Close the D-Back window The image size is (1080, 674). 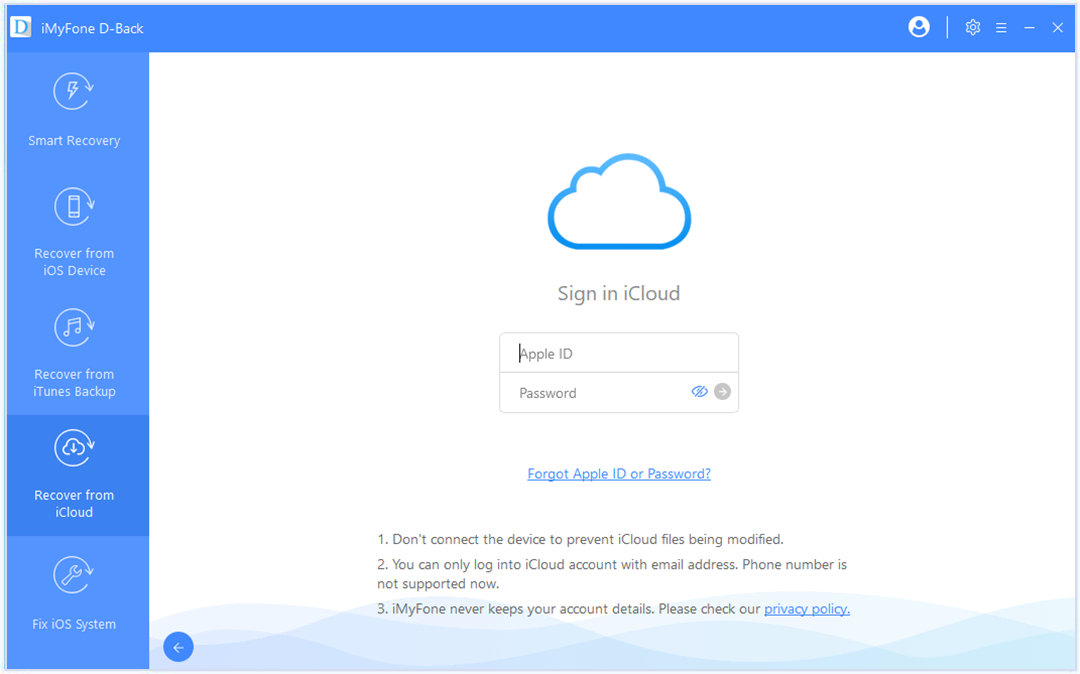[x=1058, y=28]
